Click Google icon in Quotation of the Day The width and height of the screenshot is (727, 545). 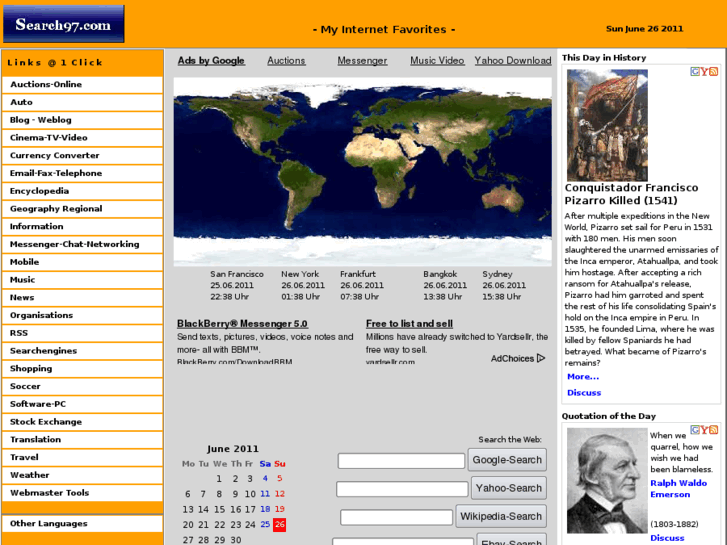(695, 430)
